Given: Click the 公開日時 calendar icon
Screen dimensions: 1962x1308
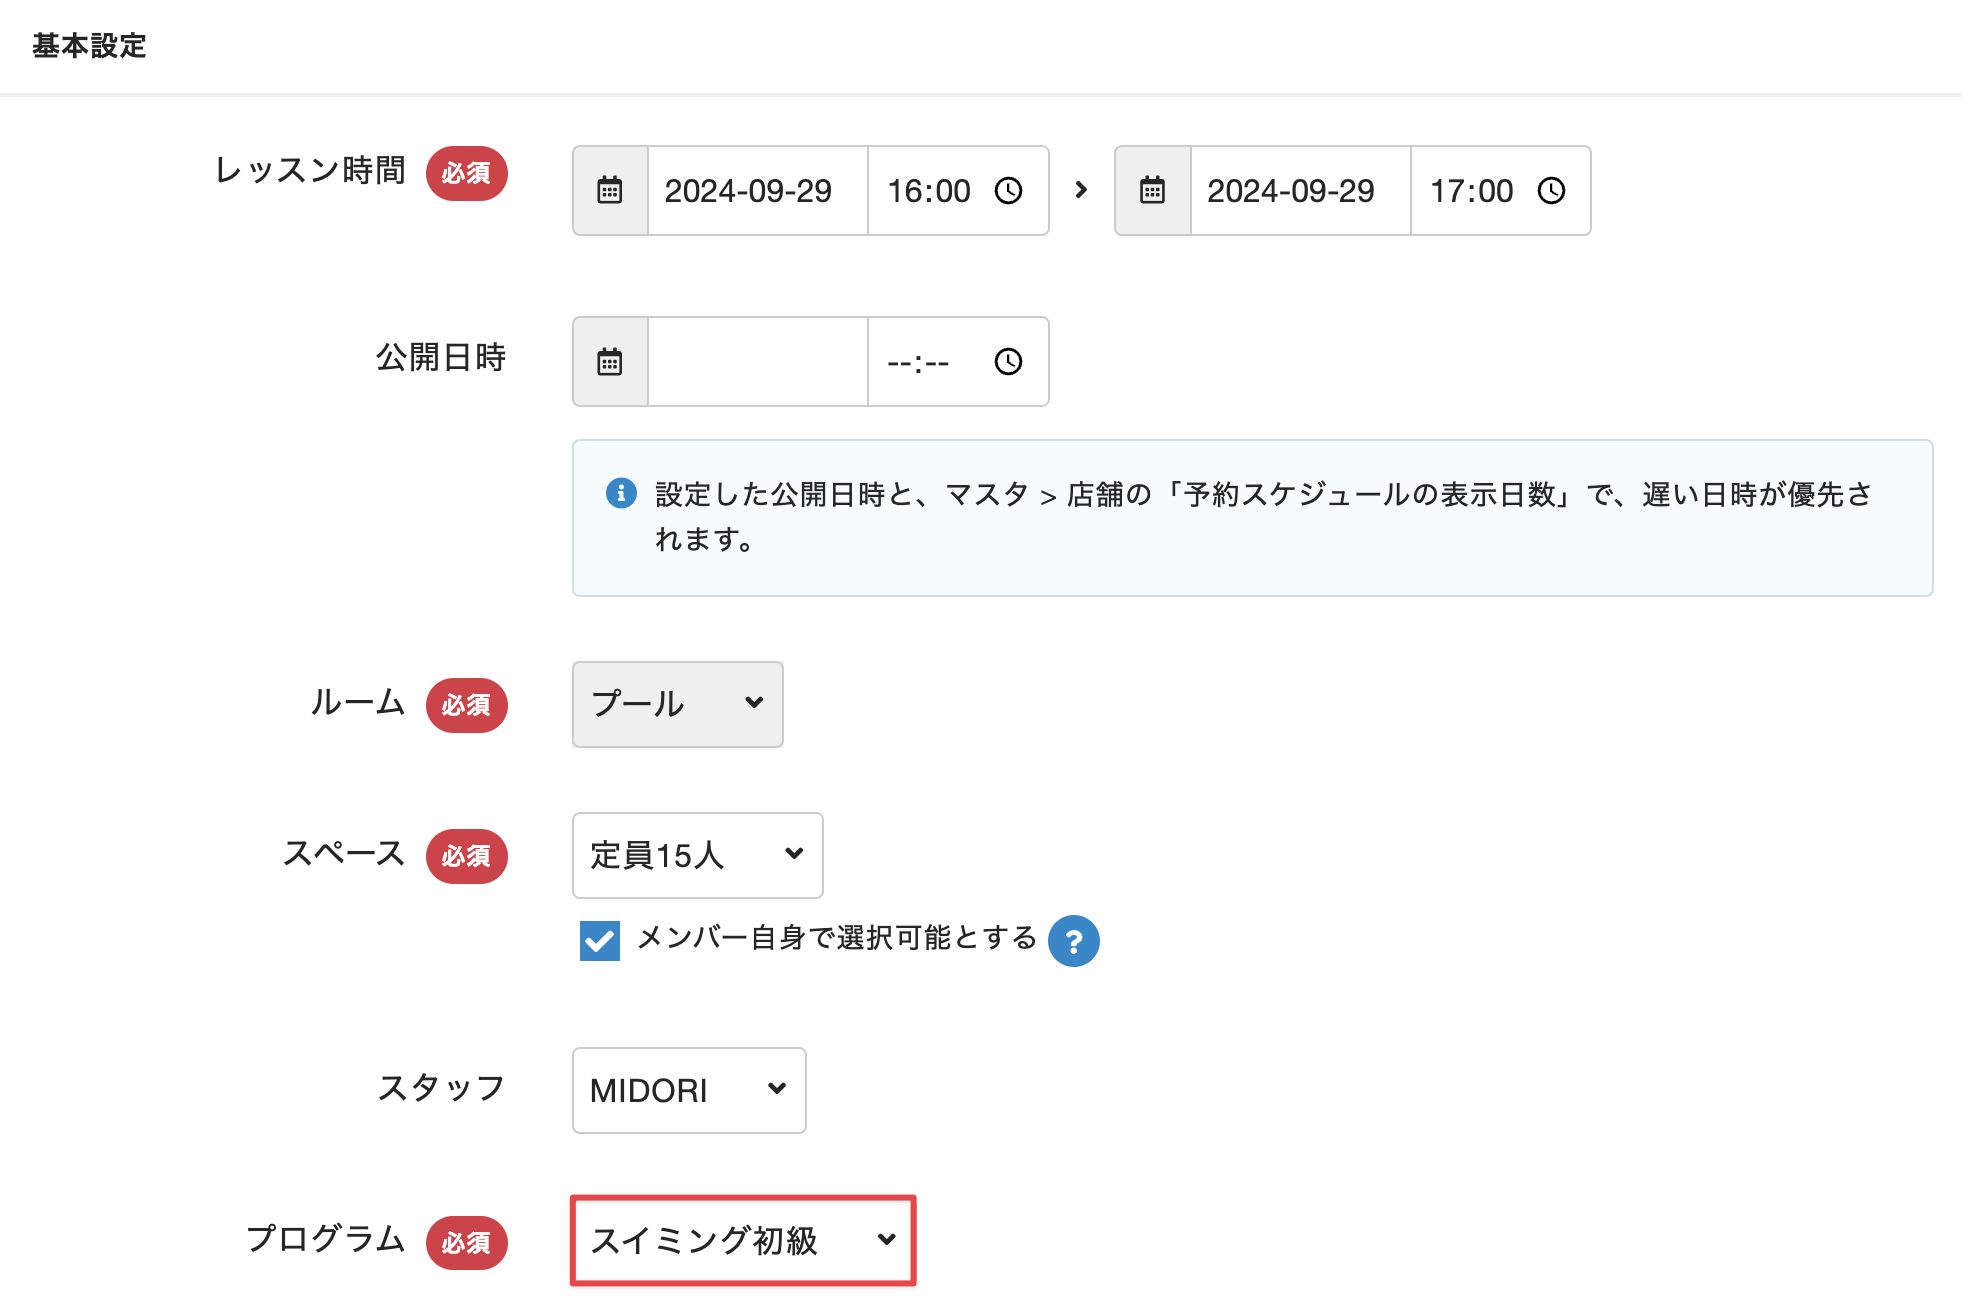Looking at the screenshot, I should coord(610,362).
